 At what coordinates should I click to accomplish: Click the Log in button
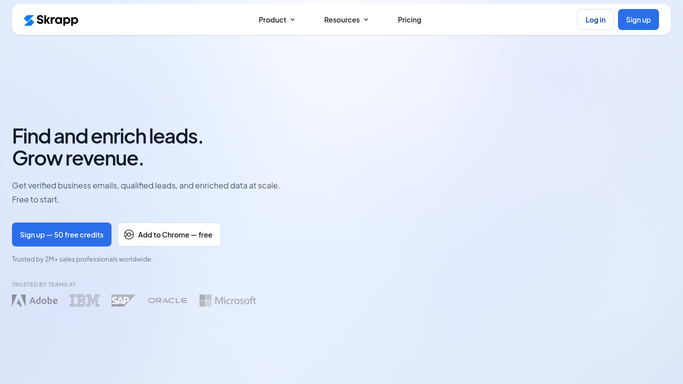click(595, 20)
